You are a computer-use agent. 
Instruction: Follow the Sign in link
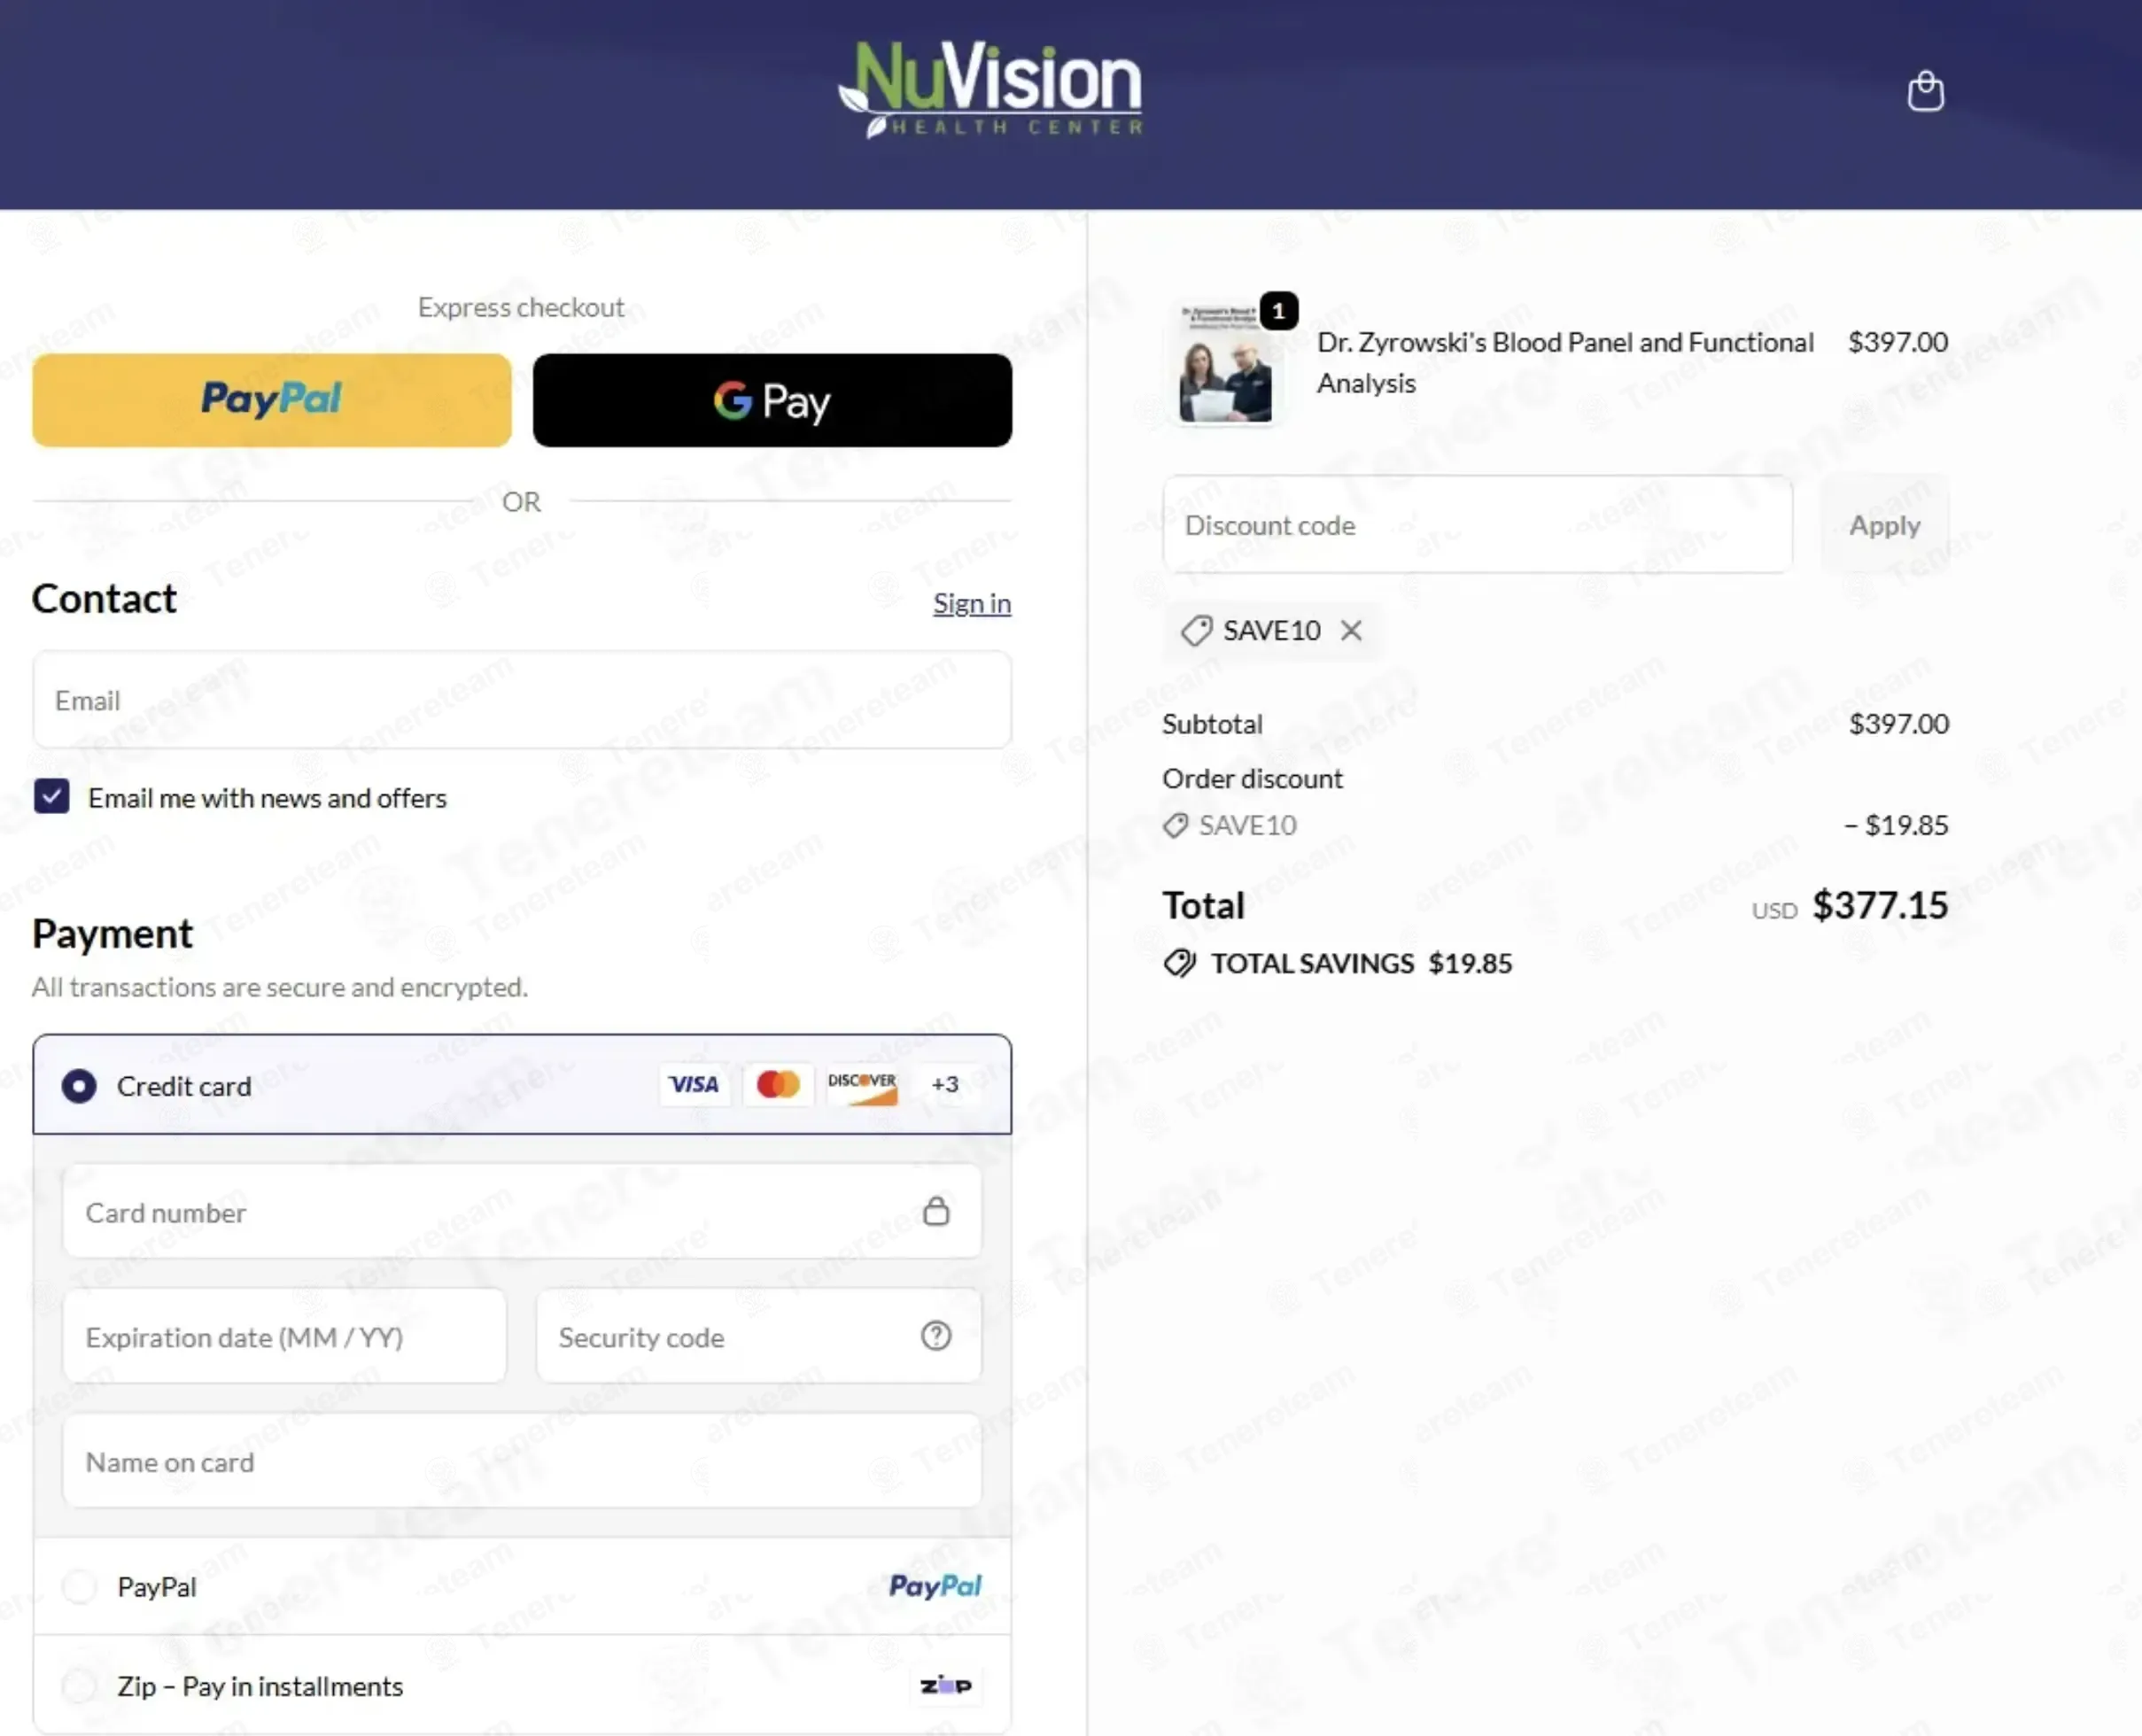tap(972, 603)
